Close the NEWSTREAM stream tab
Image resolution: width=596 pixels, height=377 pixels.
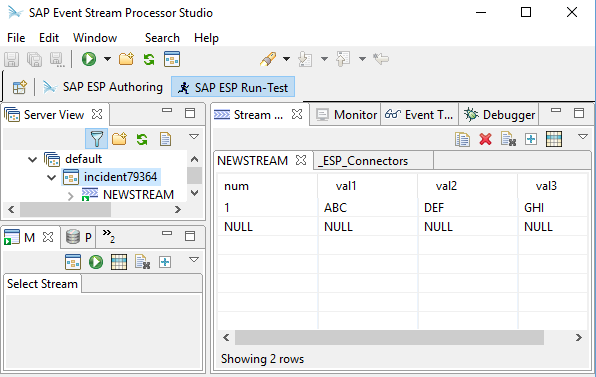(x=301, y=160)
